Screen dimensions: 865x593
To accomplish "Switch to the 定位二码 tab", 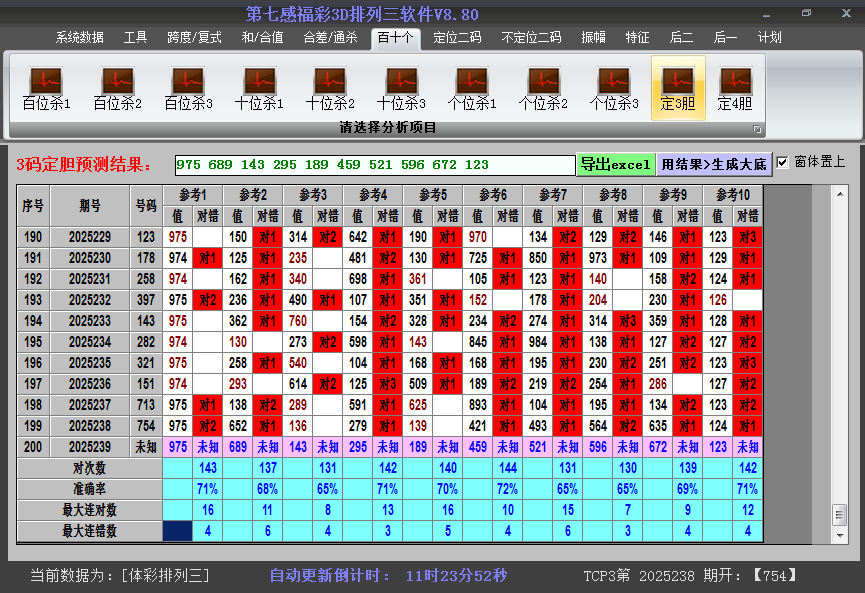I will 457,38.
